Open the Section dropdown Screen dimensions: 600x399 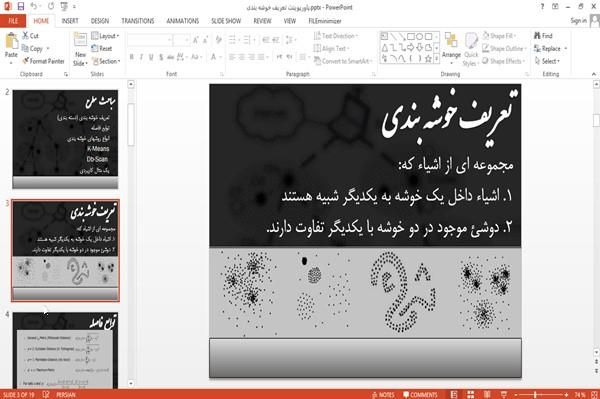coord(106,61)
